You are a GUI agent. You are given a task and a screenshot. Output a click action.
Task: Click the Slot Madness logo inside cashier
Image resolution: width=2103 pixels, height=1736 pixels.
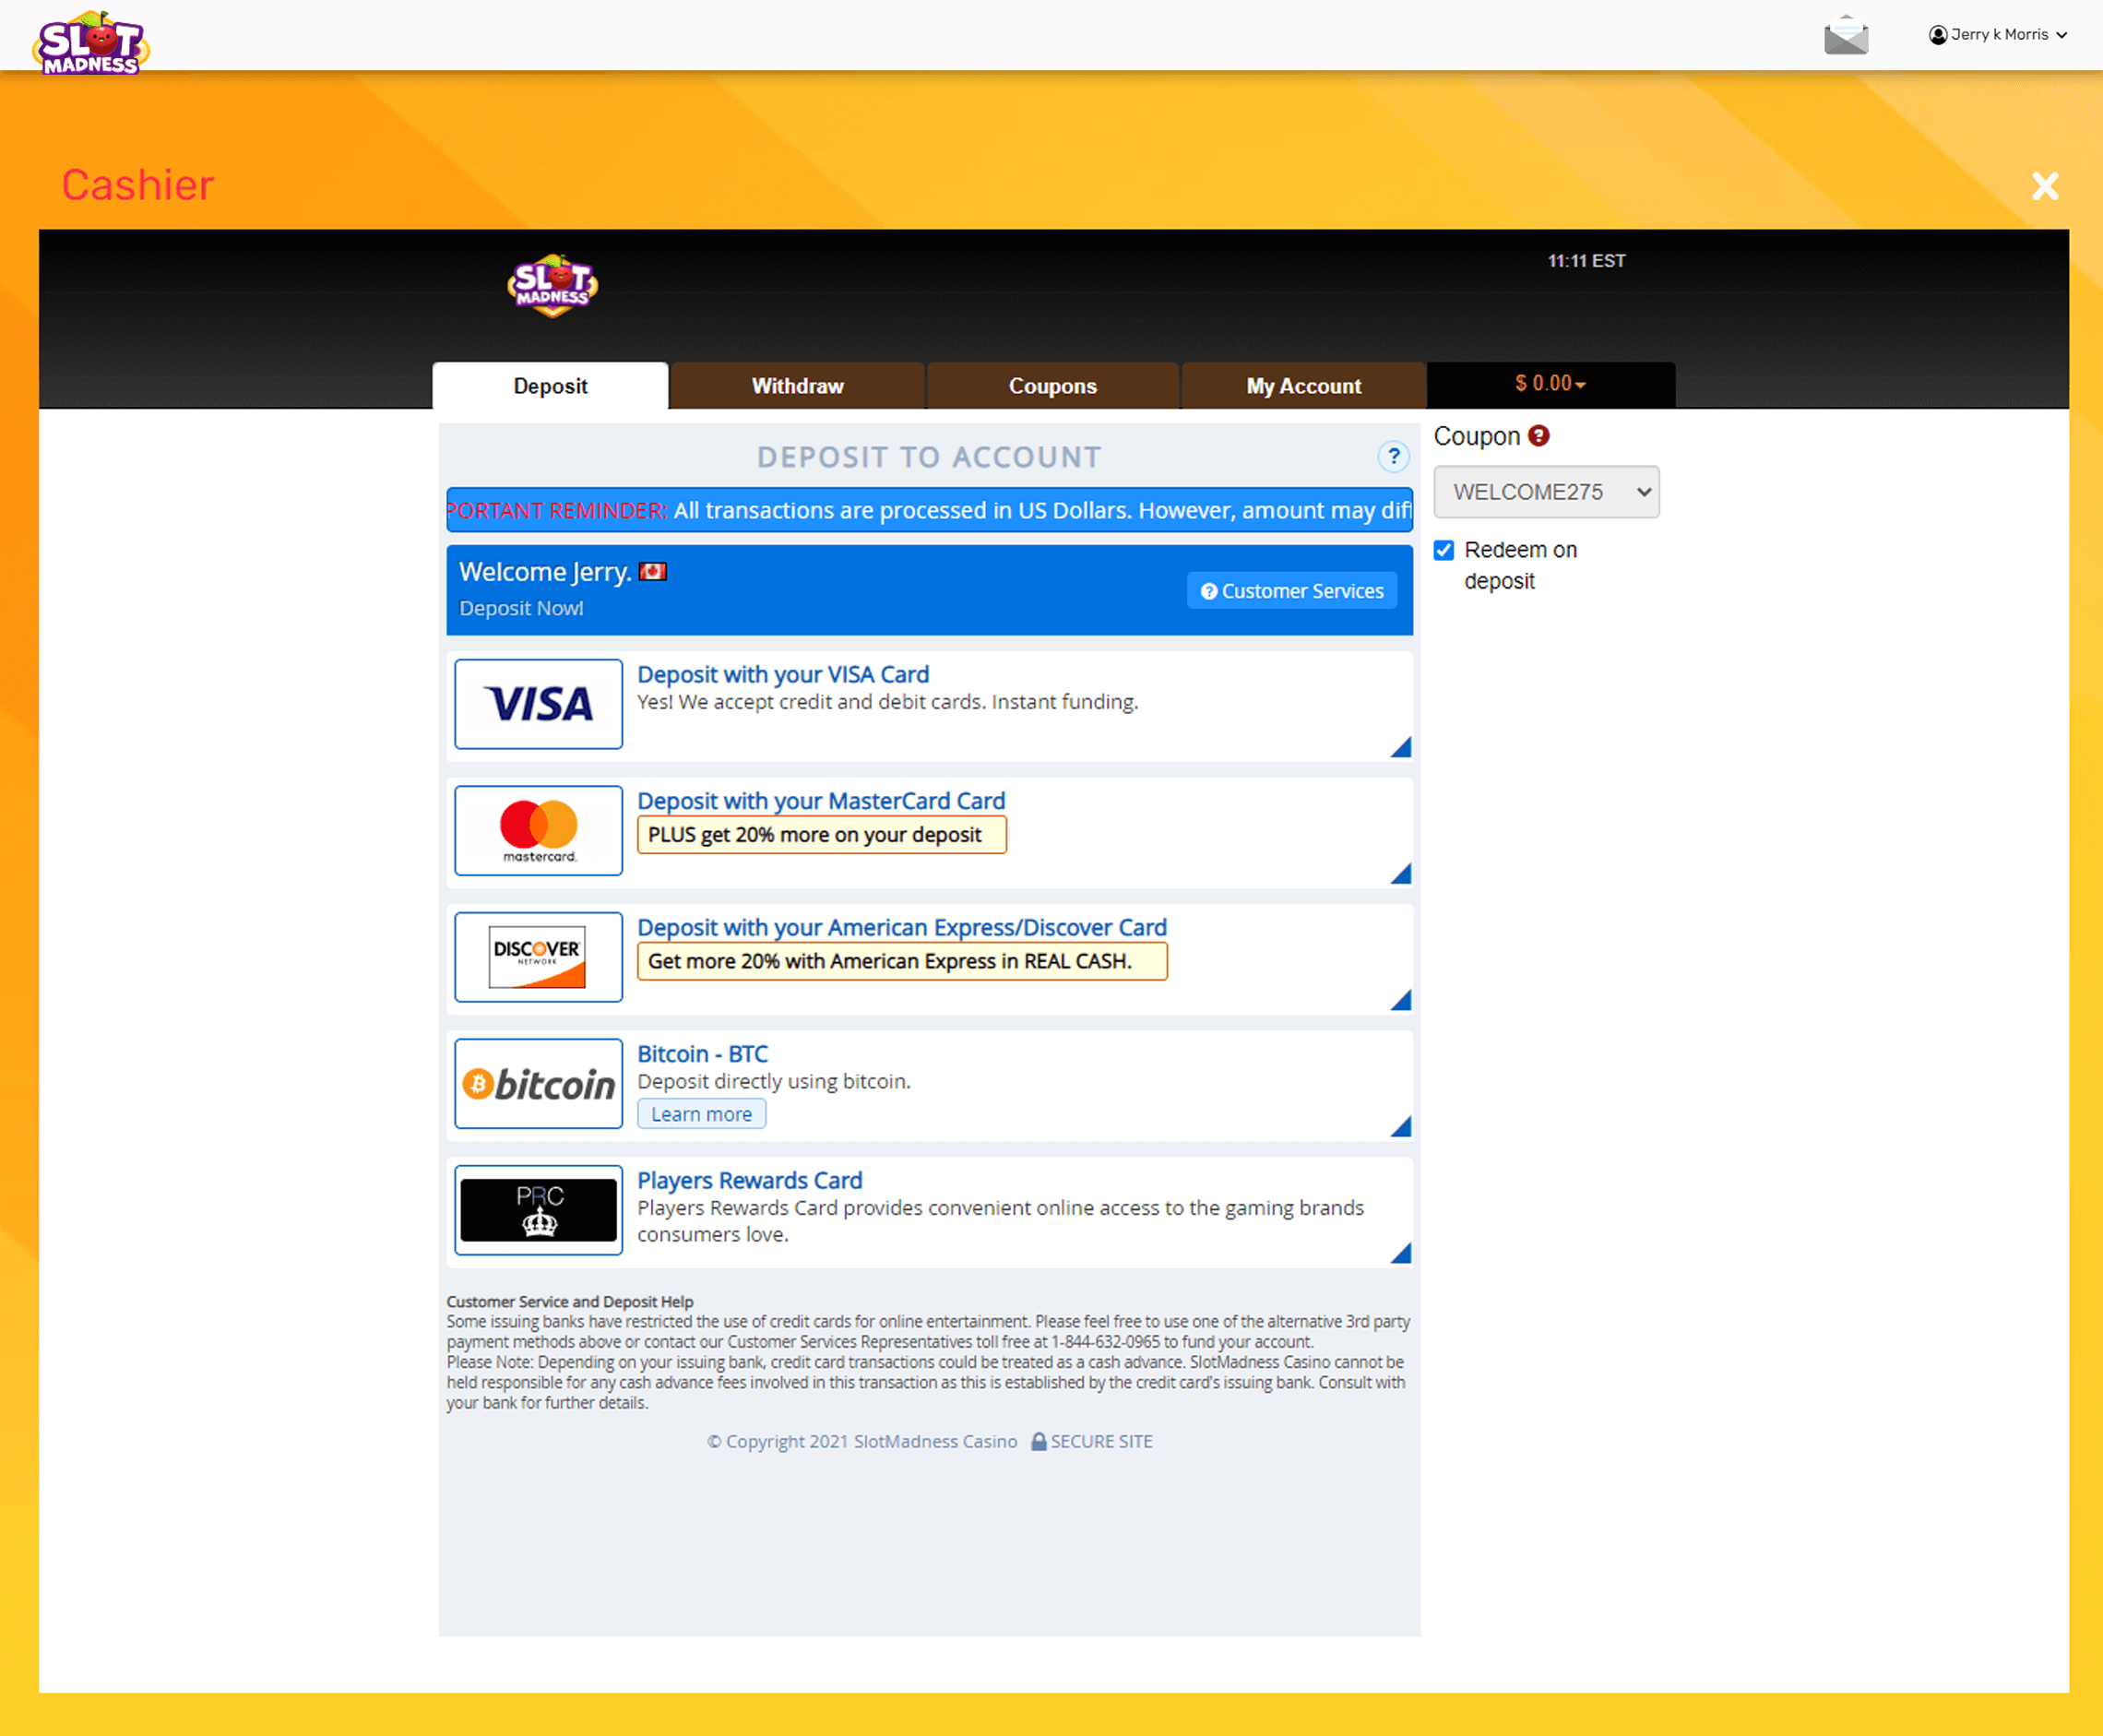click(x=552, y=286)
